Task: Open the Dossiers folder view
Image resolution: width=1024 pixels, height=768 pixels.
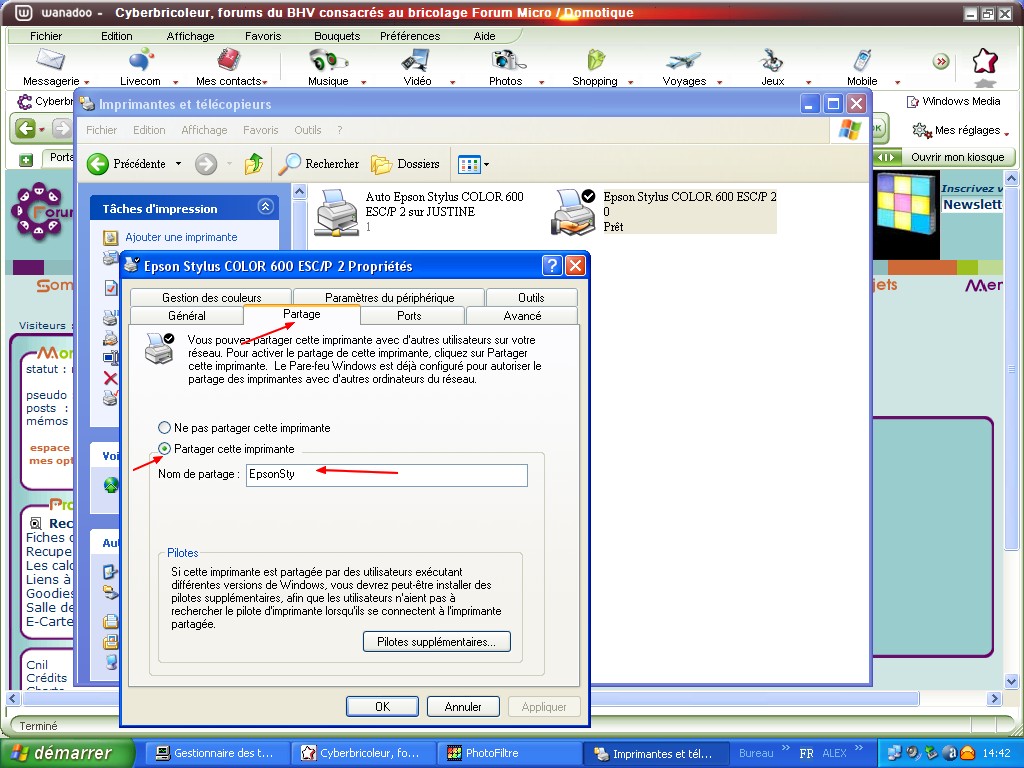Action: click(x=381, y=164)
